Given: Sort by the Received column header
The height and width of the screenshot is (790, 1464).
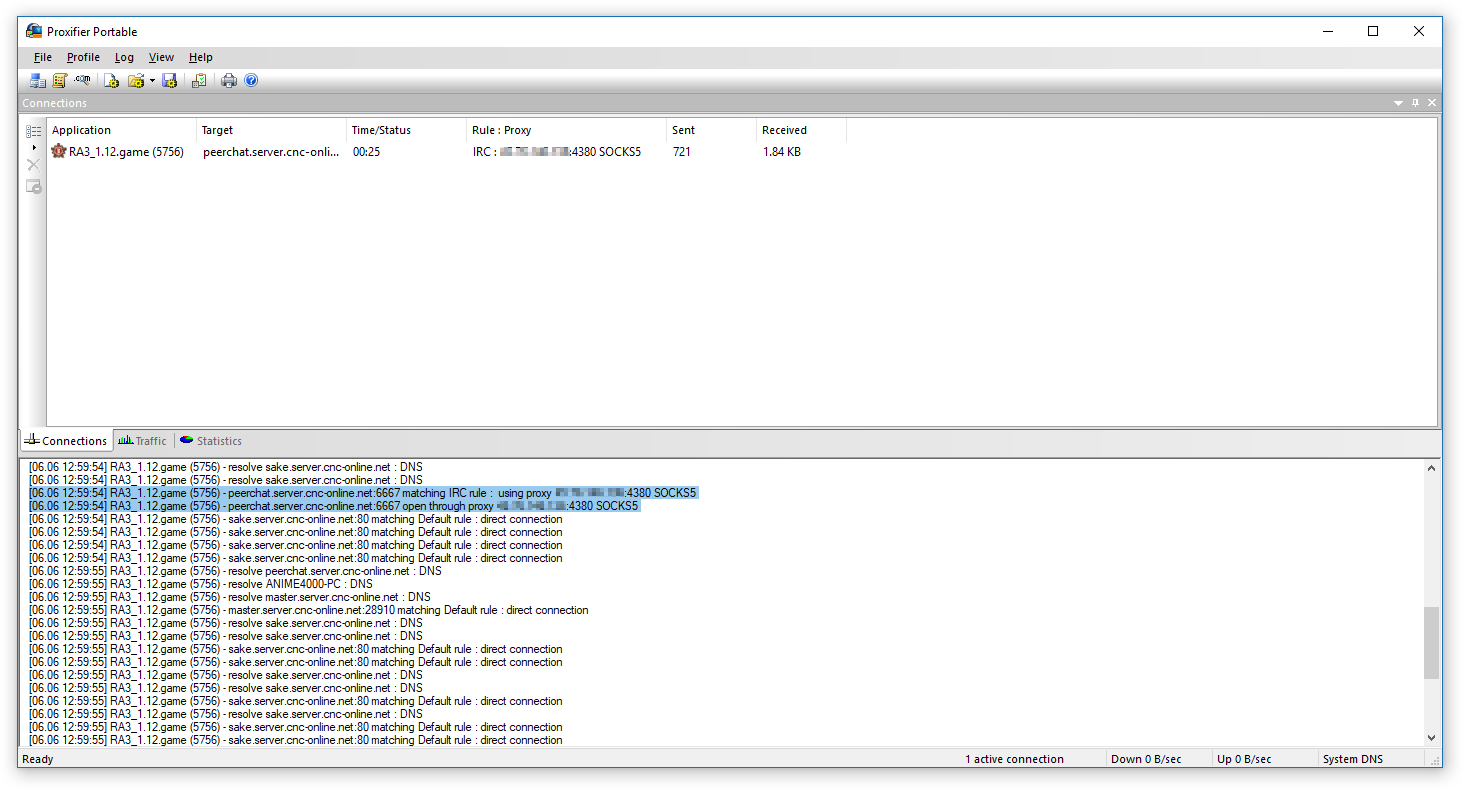Looking at the screenshot, I should point(802,130).
